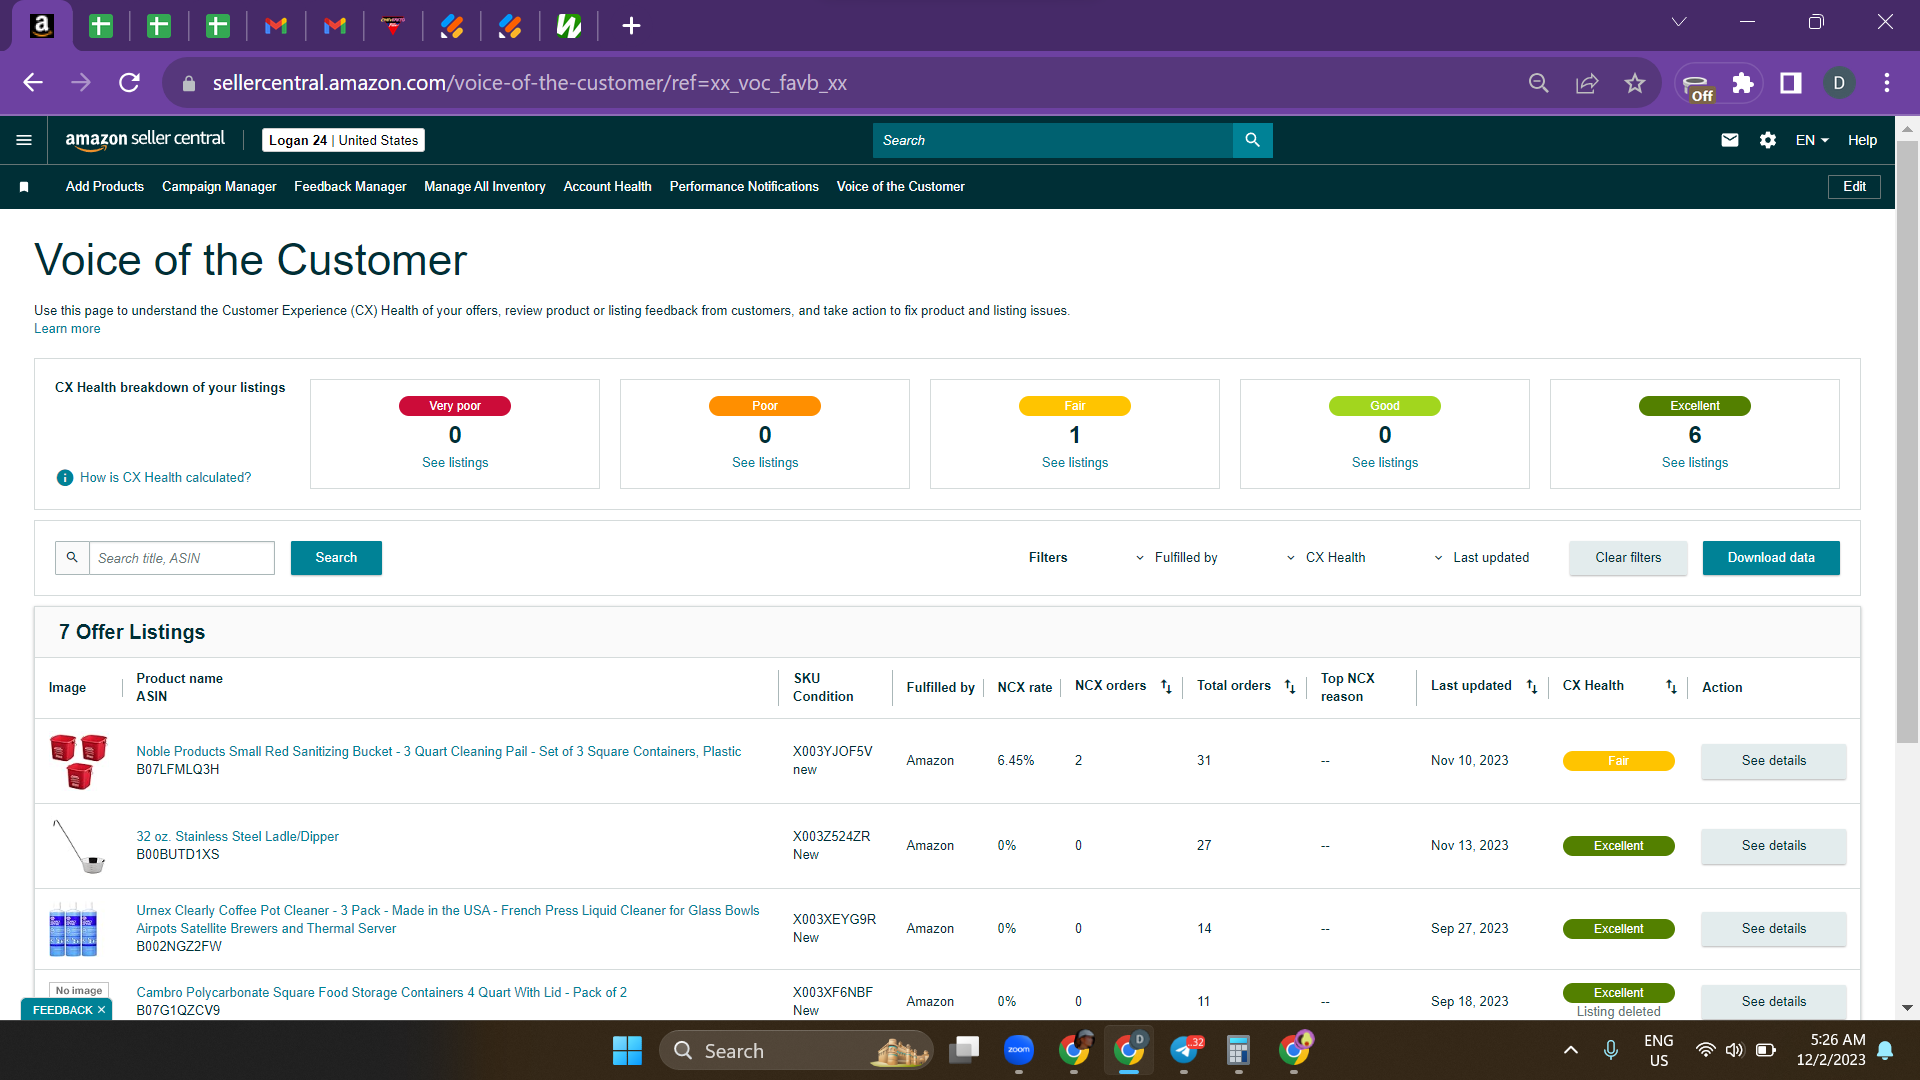Click the Search title, ASIN field

tap(182, 558)
